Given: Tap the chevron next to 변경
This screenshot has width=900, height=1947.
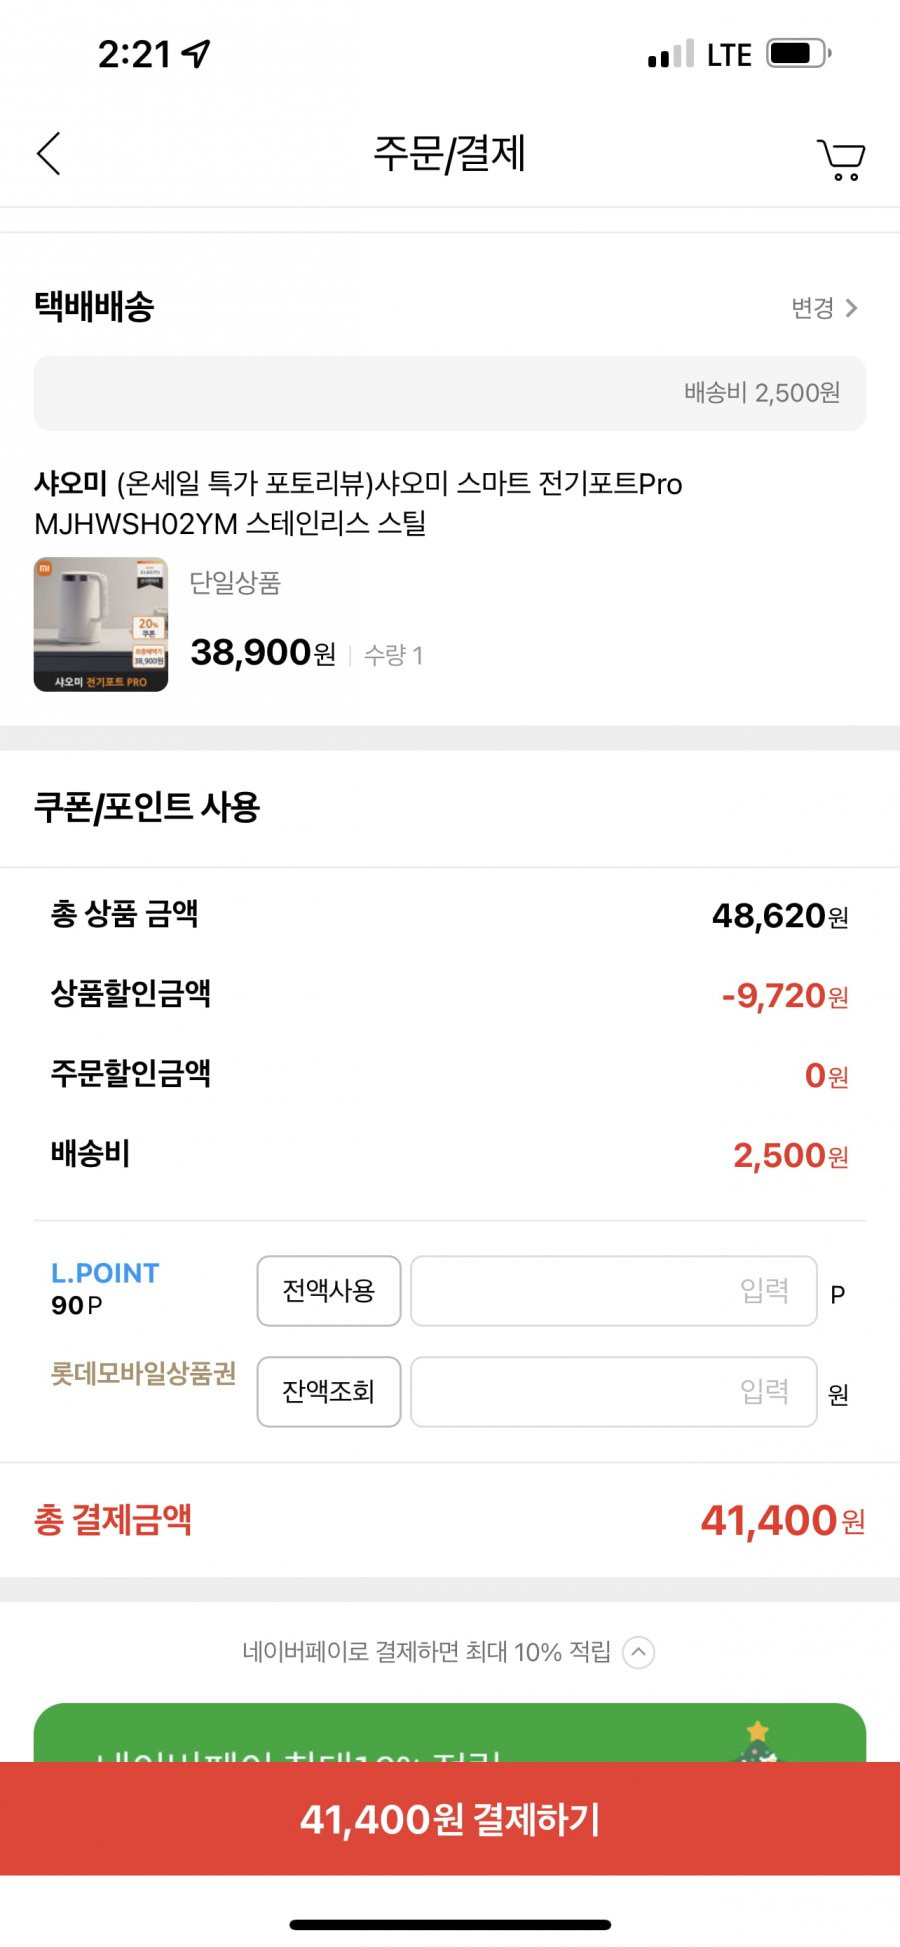Looking at the screenshot, I should (x=851, y=308).
